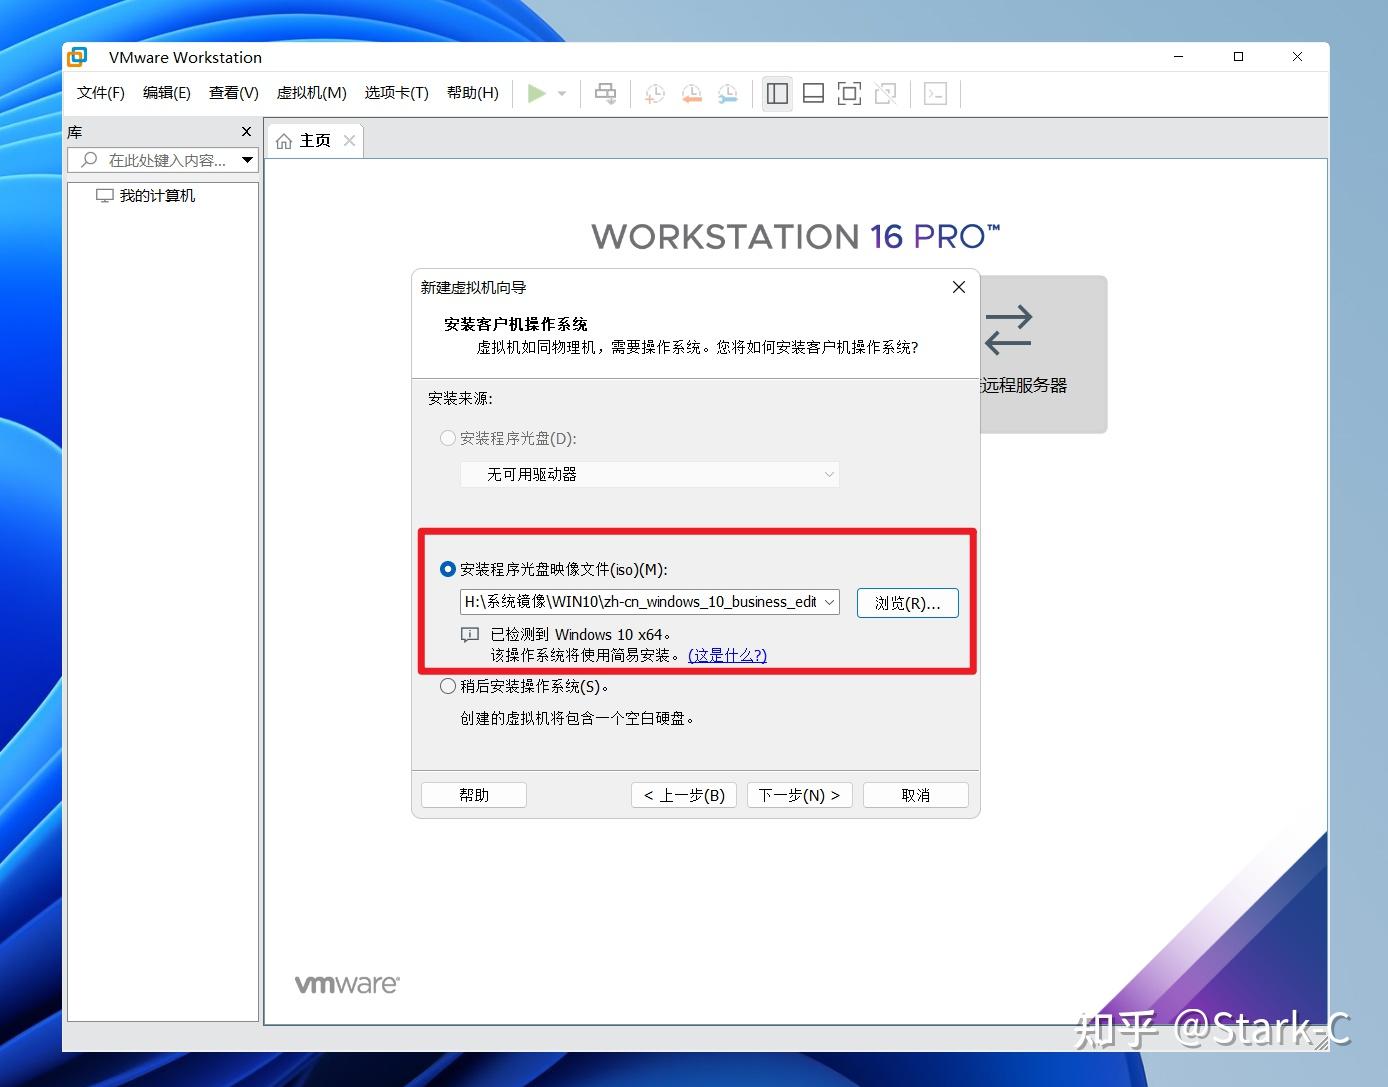Click the Send Ctrl+Alt+Del icon
Screen dimensions: 1388x1087
pos(605,93)
